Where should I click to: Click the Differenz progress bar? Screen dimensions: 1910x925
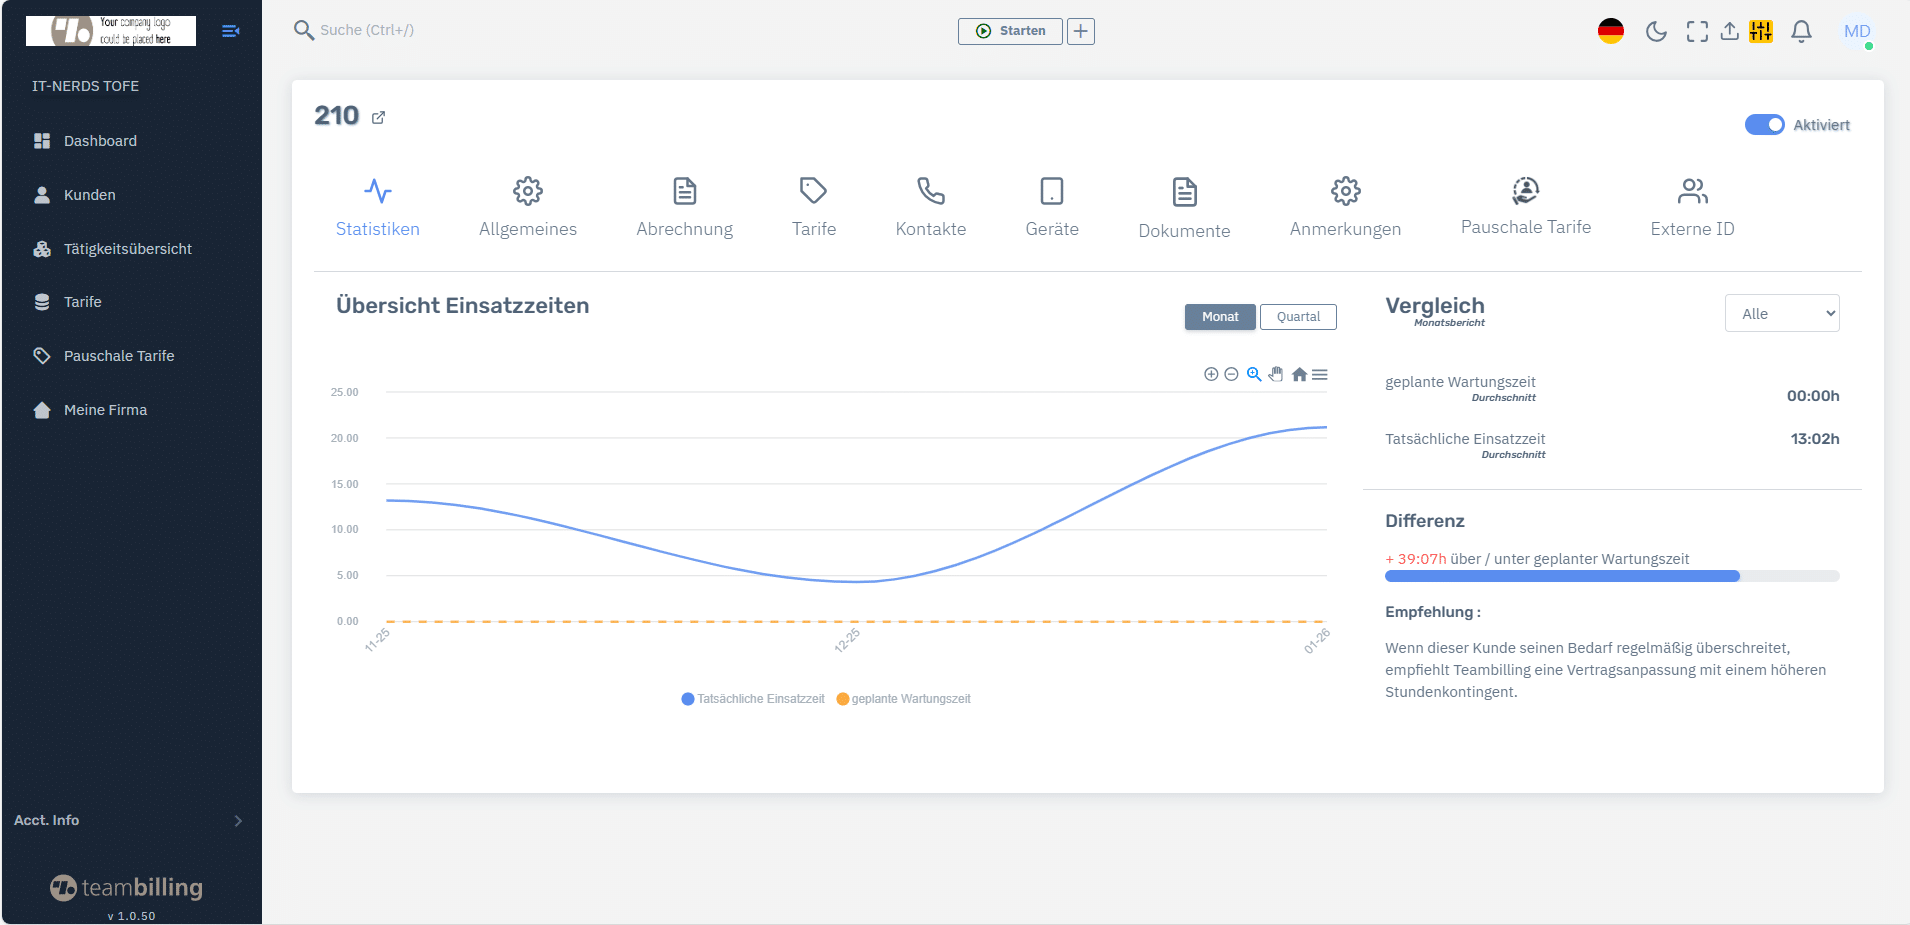(x=1611, y=576)
